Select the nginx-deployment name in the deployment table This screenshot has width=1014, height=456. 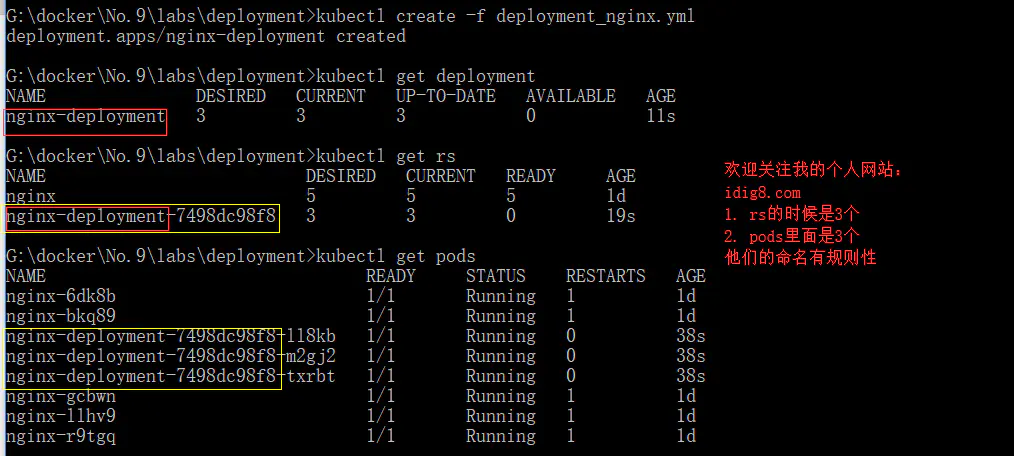point(86,117)
